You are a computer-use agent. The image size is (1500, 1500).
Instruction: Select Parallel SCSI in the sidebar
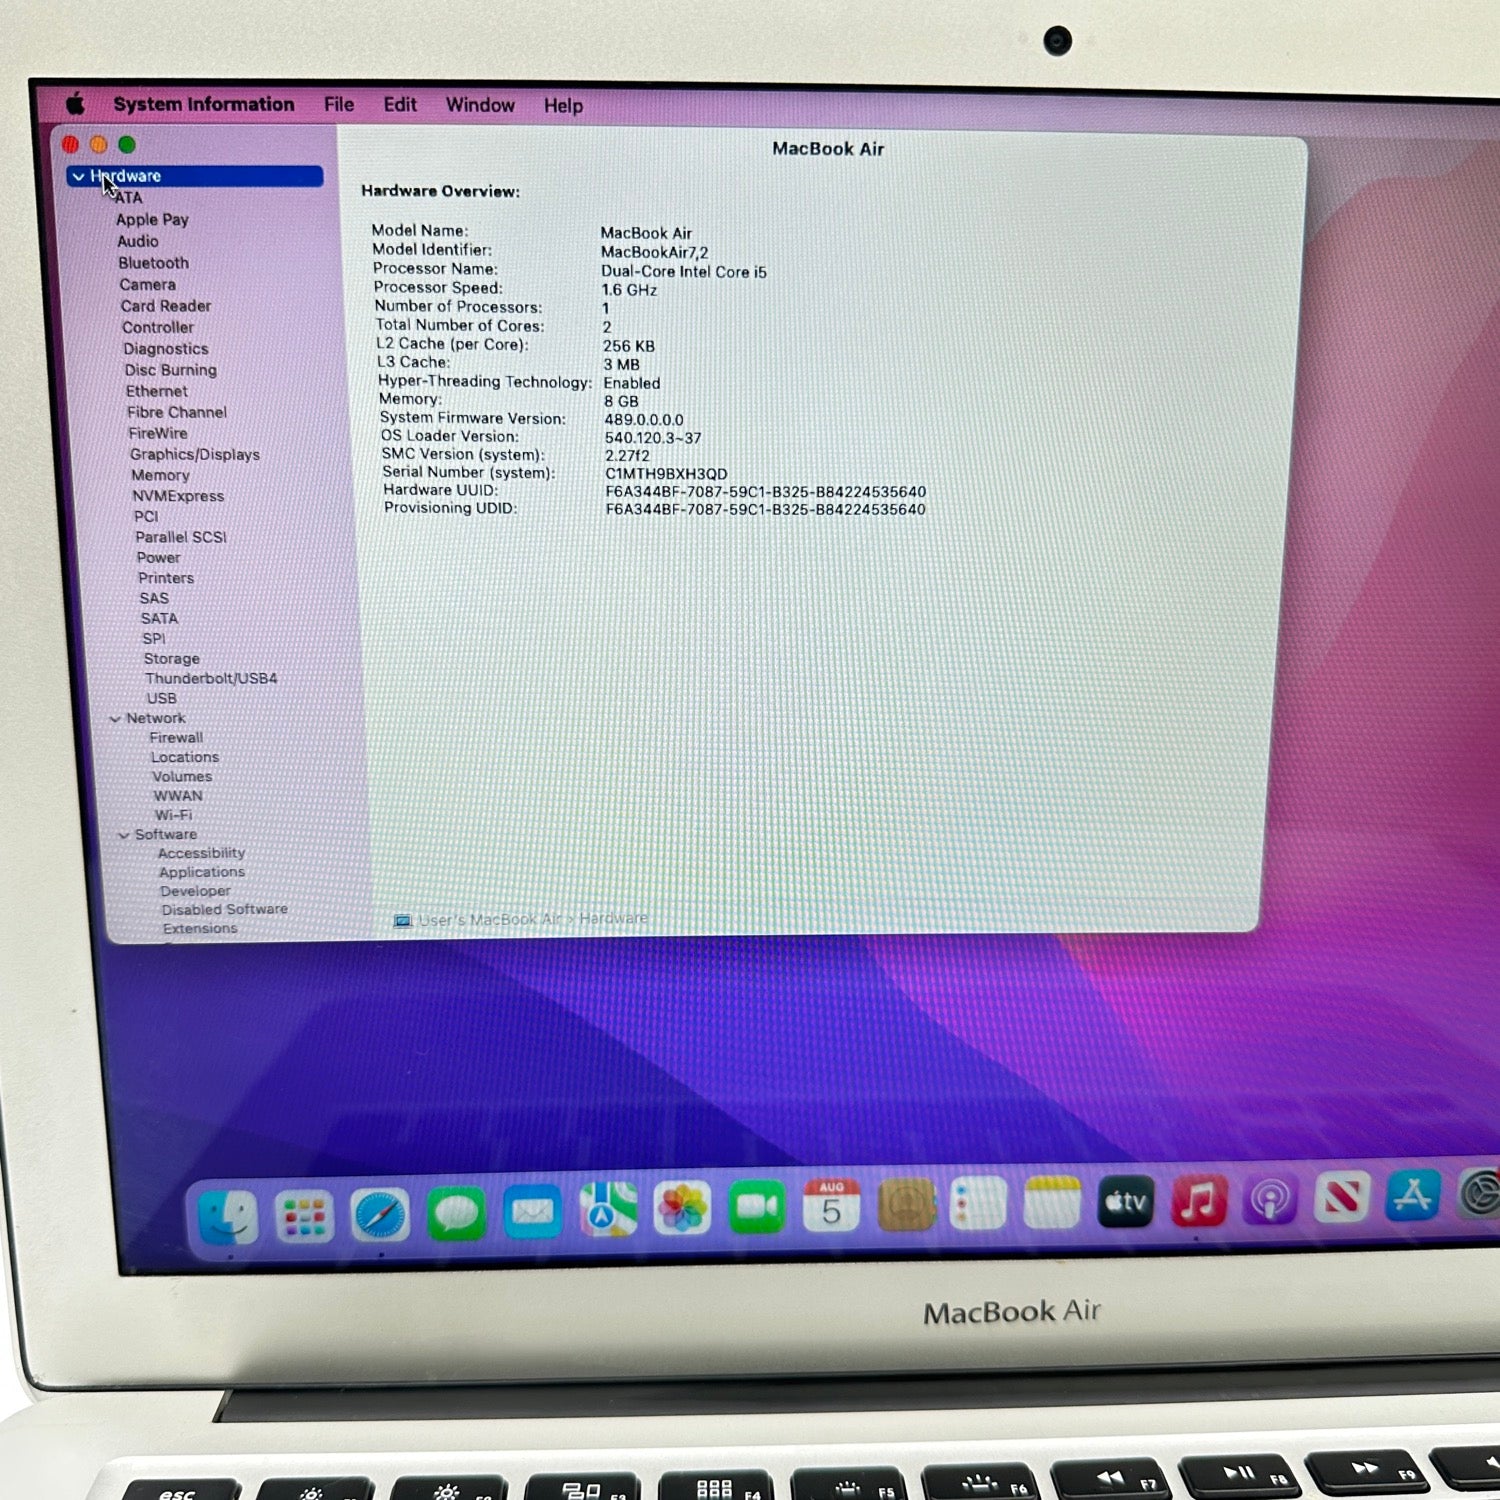[181, 537]
